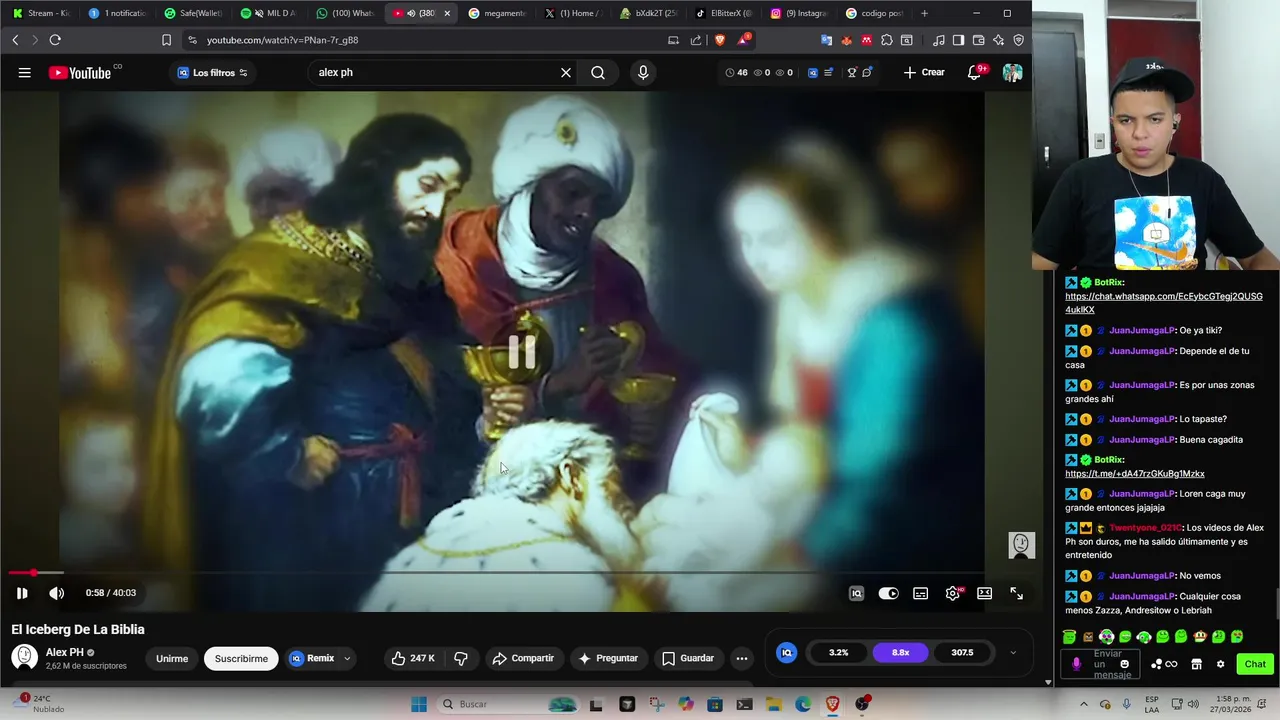Click the taskbar Buscar search box
Screen dimensions: 1280x720
click(509, 704)
